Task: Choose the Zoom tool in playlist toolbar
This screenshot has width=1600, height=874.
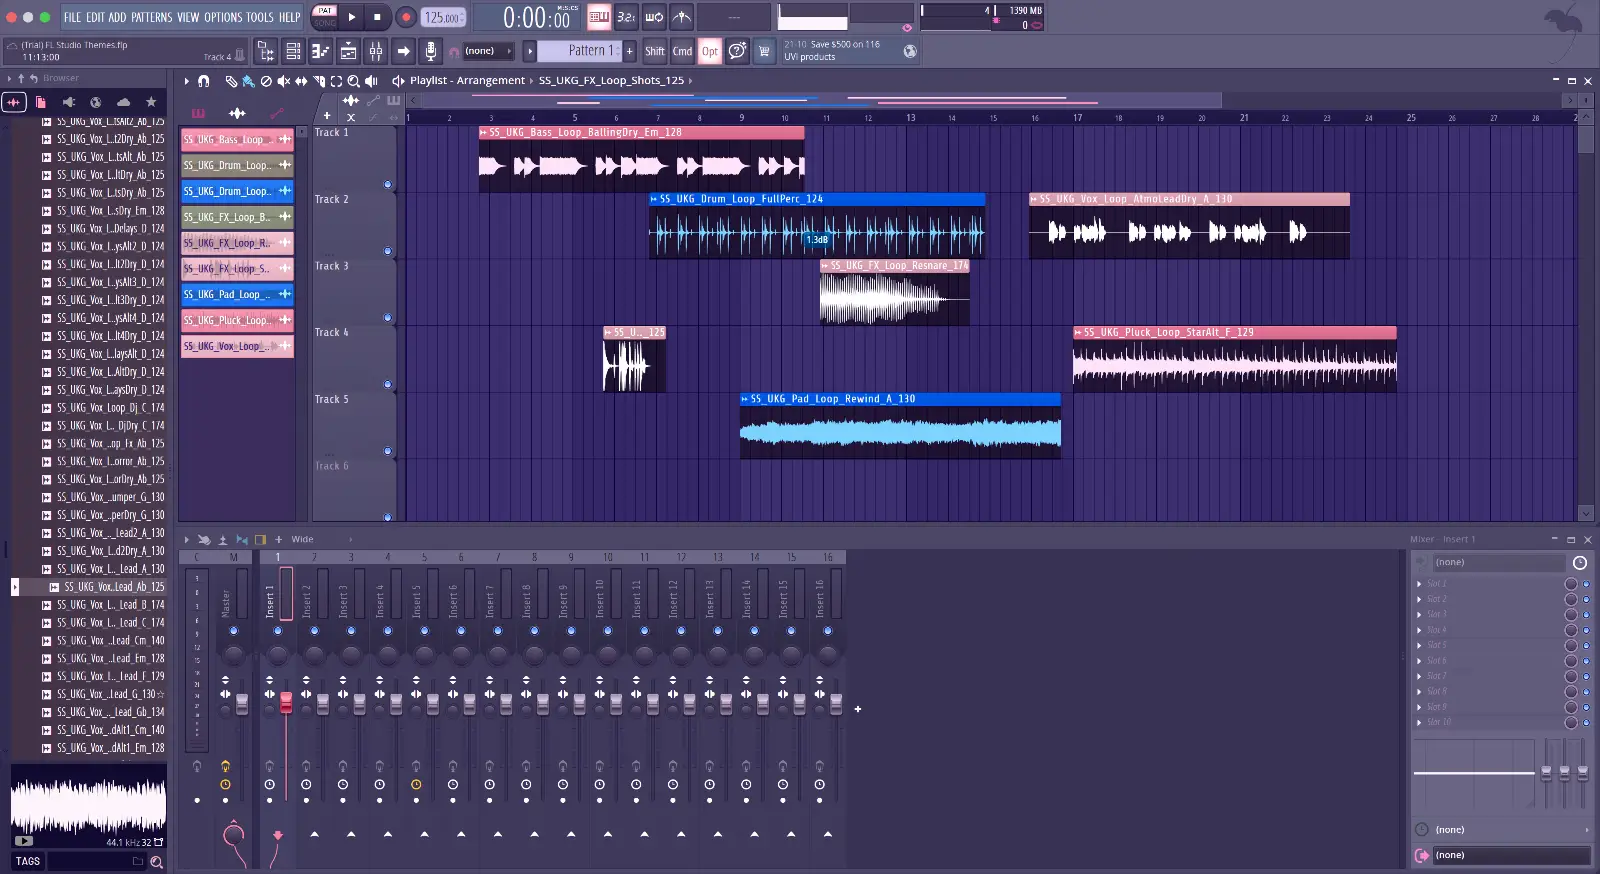Action: (x=353, y=81)
